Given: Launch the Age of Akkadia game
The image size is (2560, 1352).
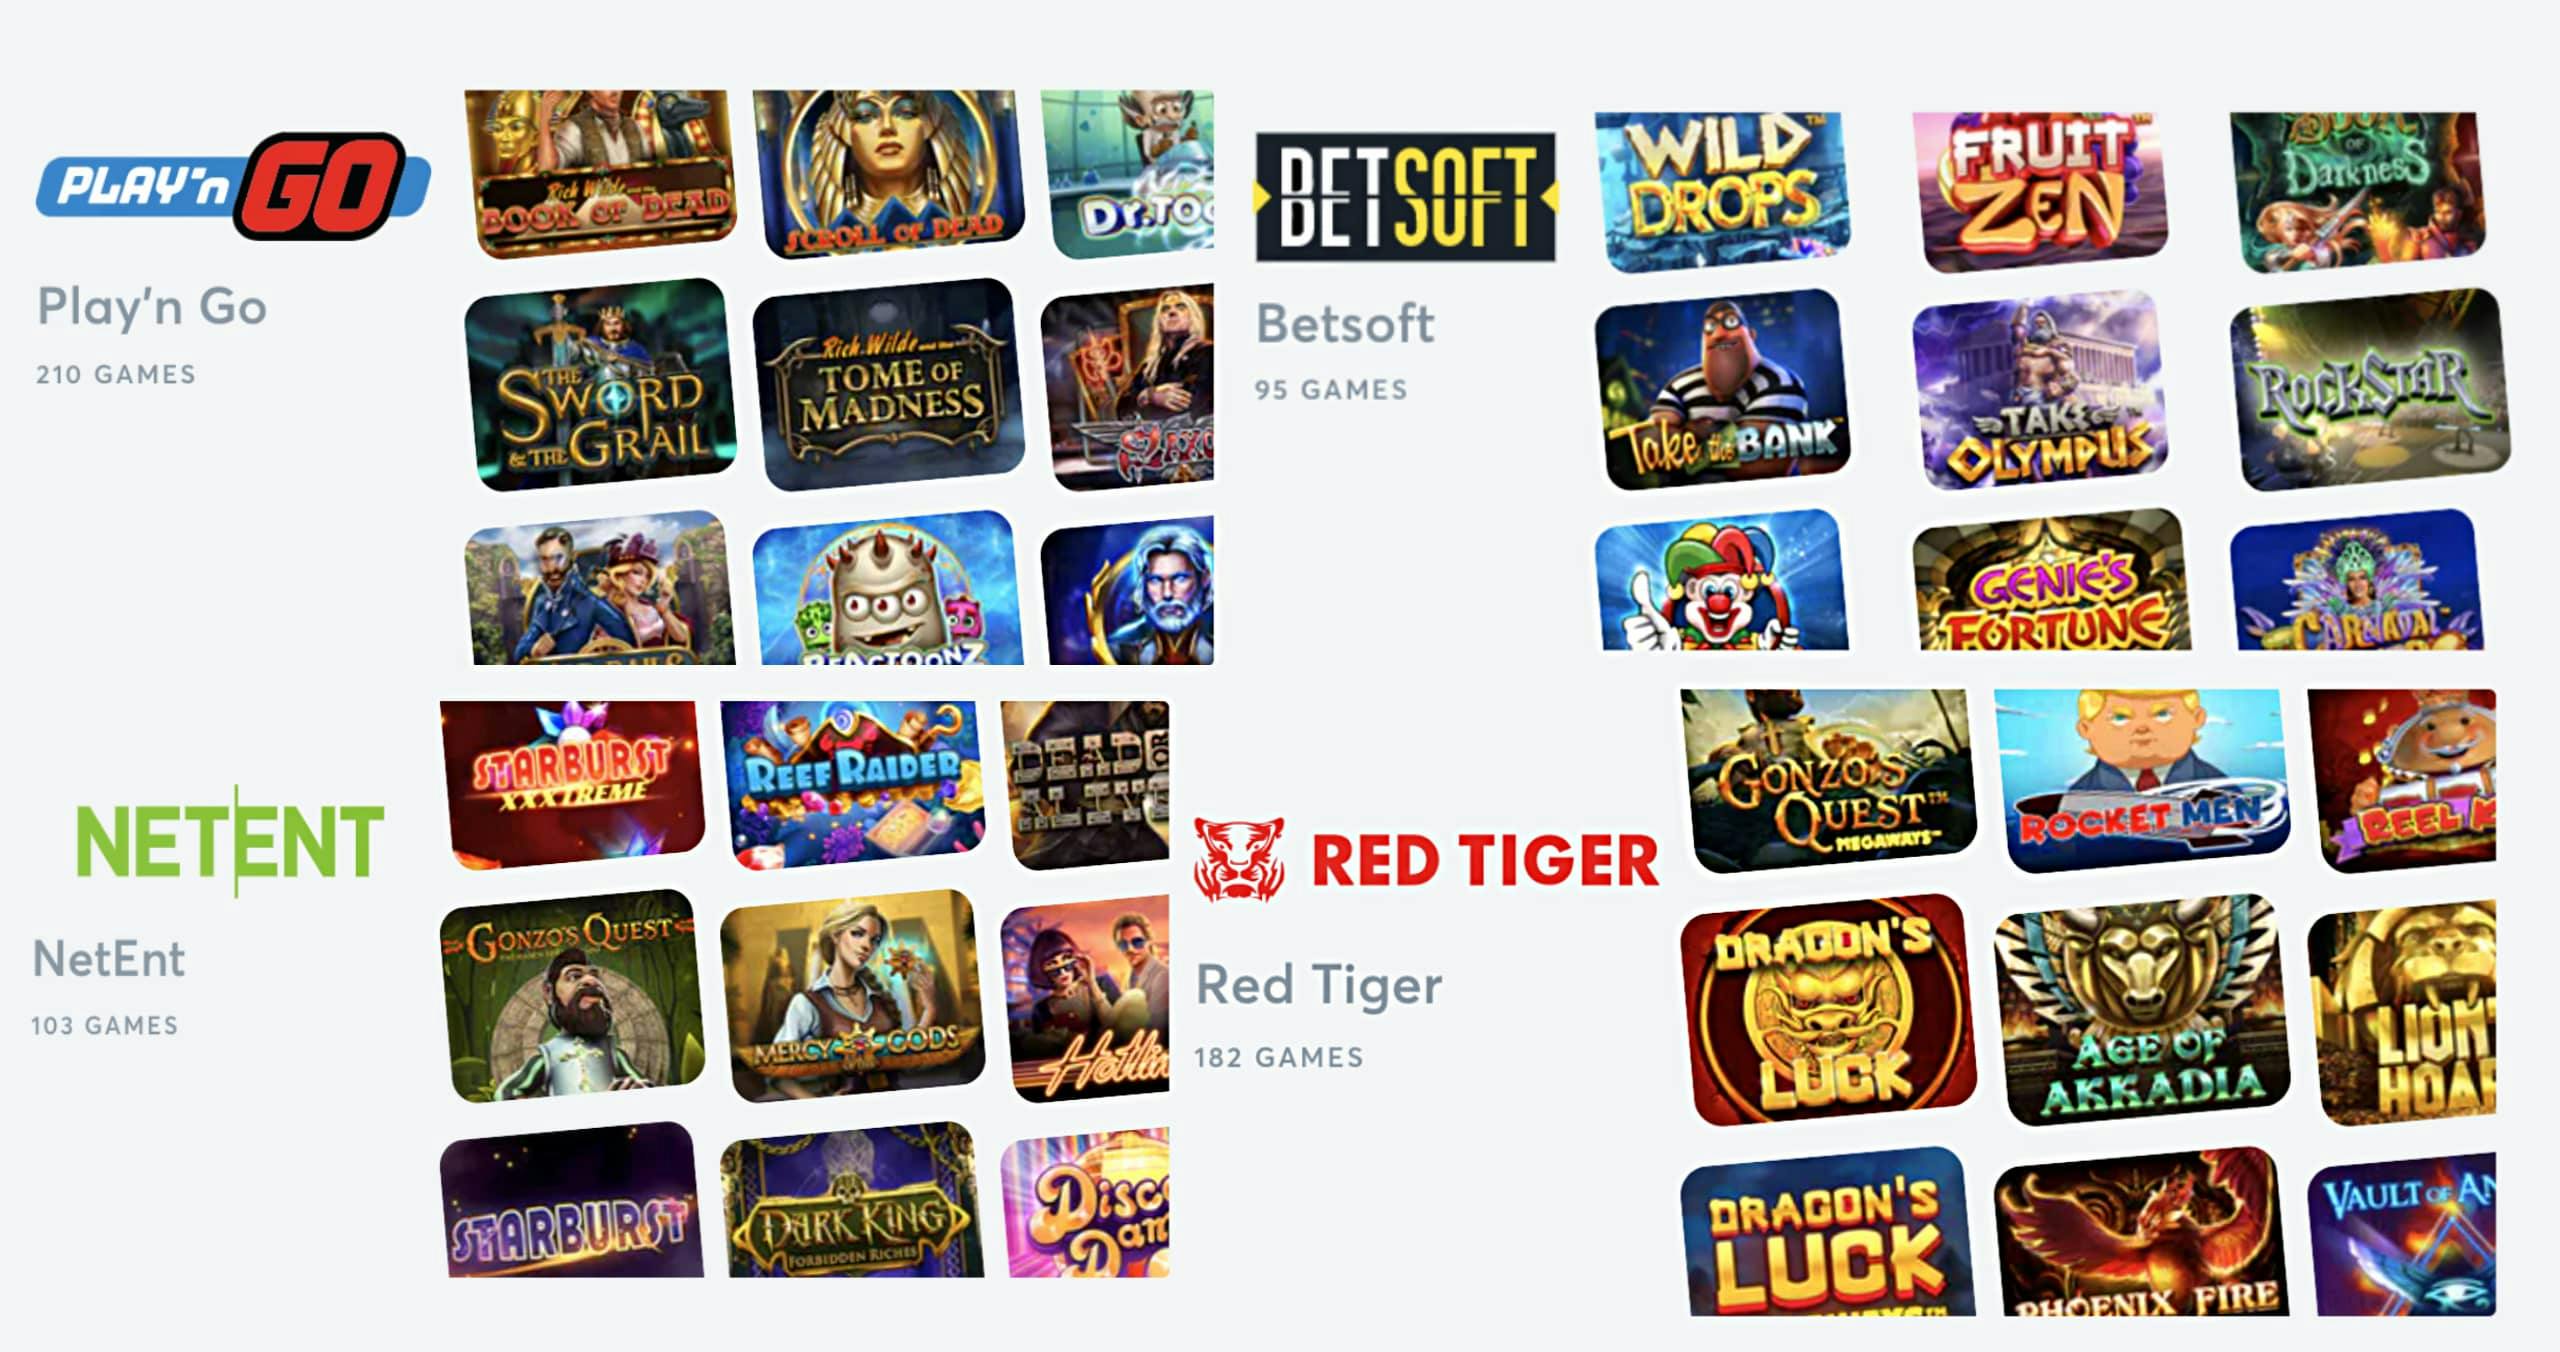Looking at the screenshot, I should tap(2142, 1010).
